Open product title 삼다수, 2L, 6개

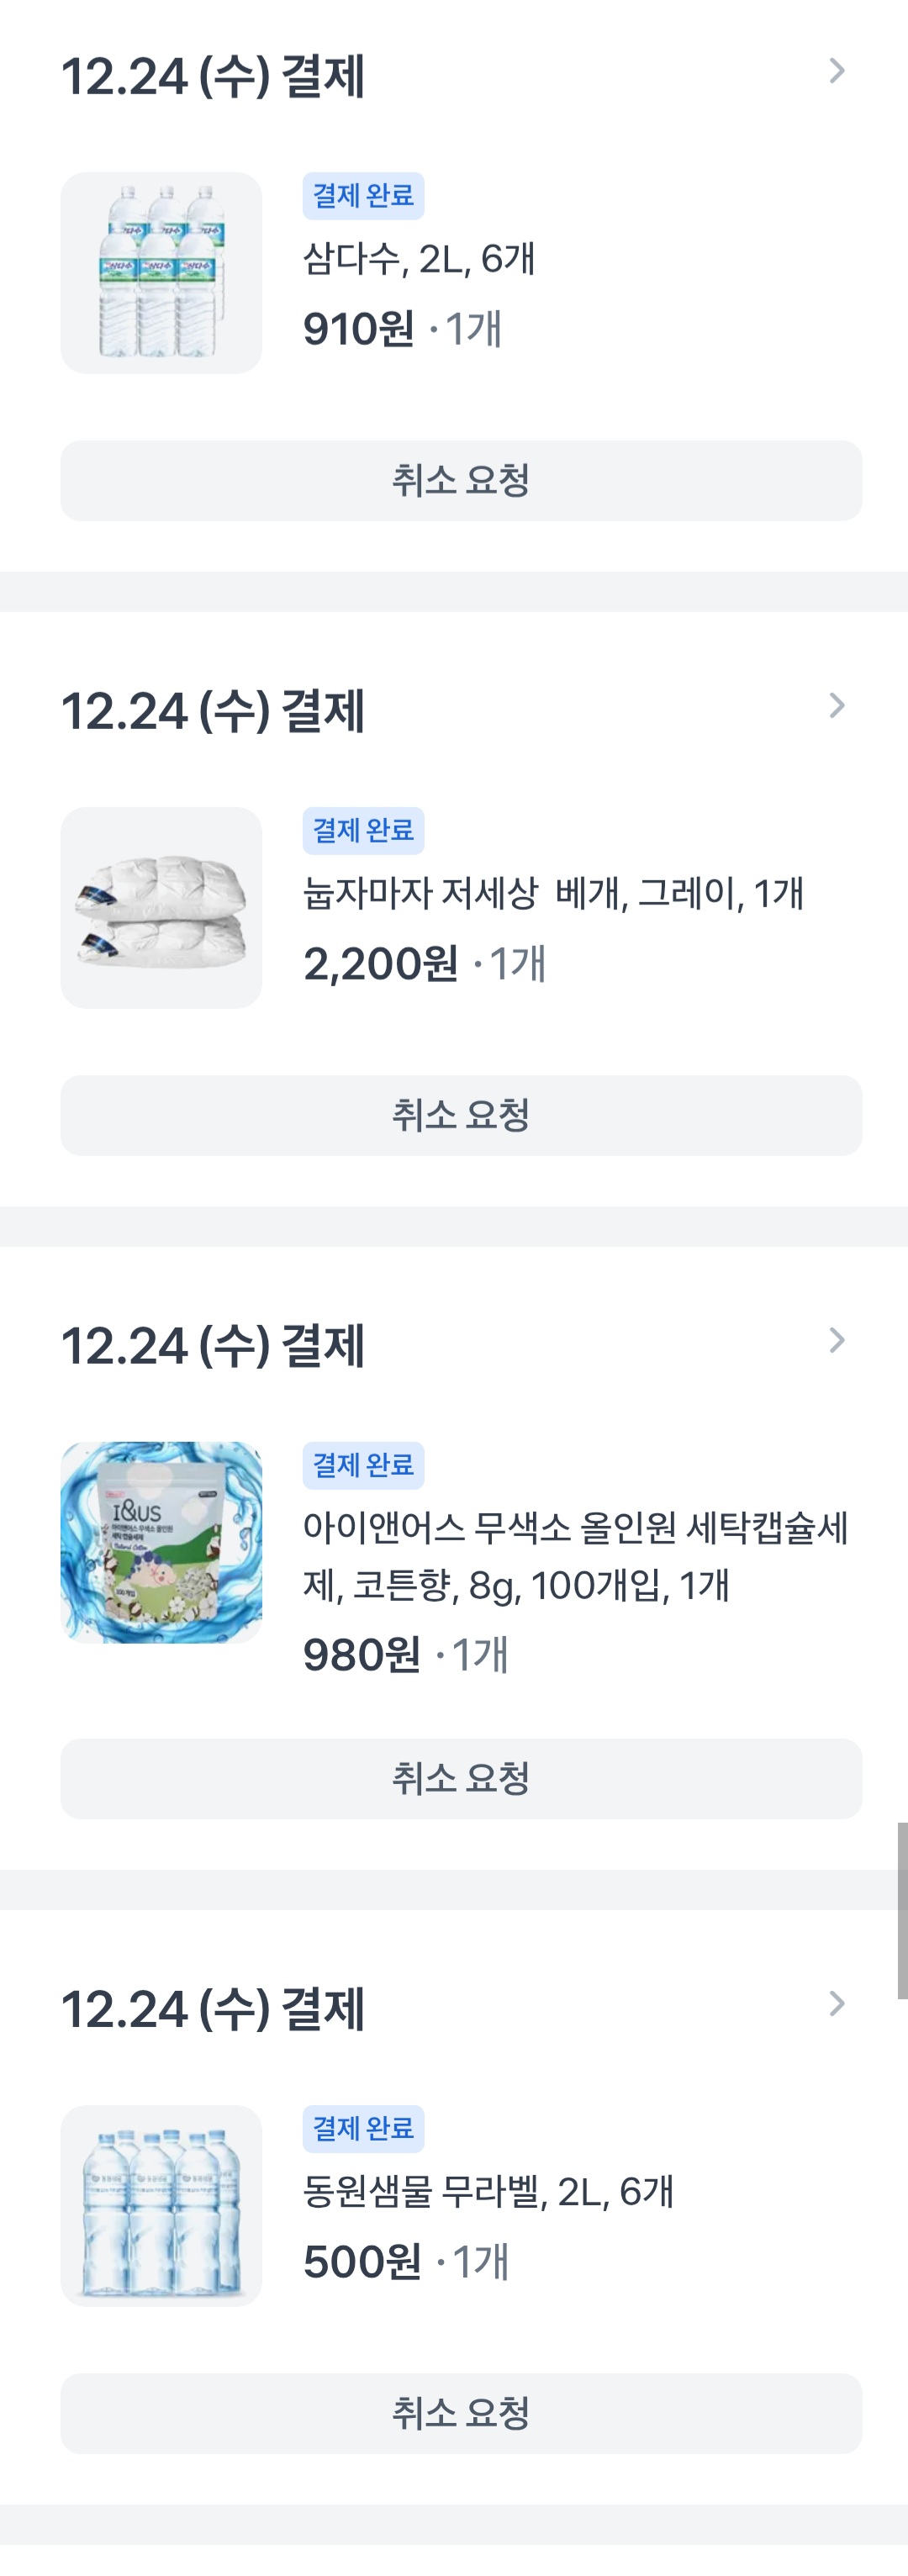coord(419,259)
